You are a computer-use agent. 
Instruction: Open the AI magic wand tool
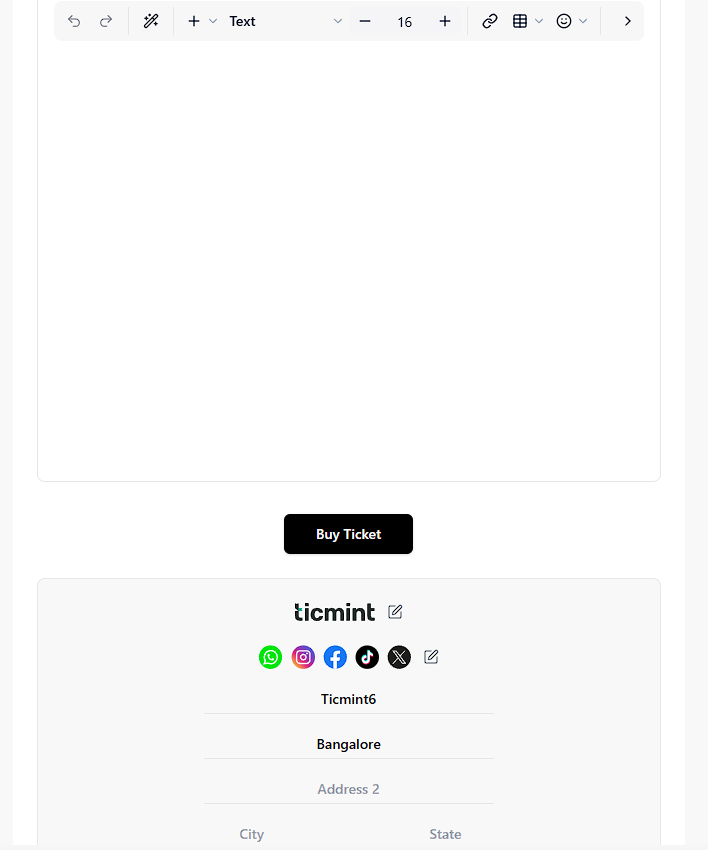click(151, 21)
